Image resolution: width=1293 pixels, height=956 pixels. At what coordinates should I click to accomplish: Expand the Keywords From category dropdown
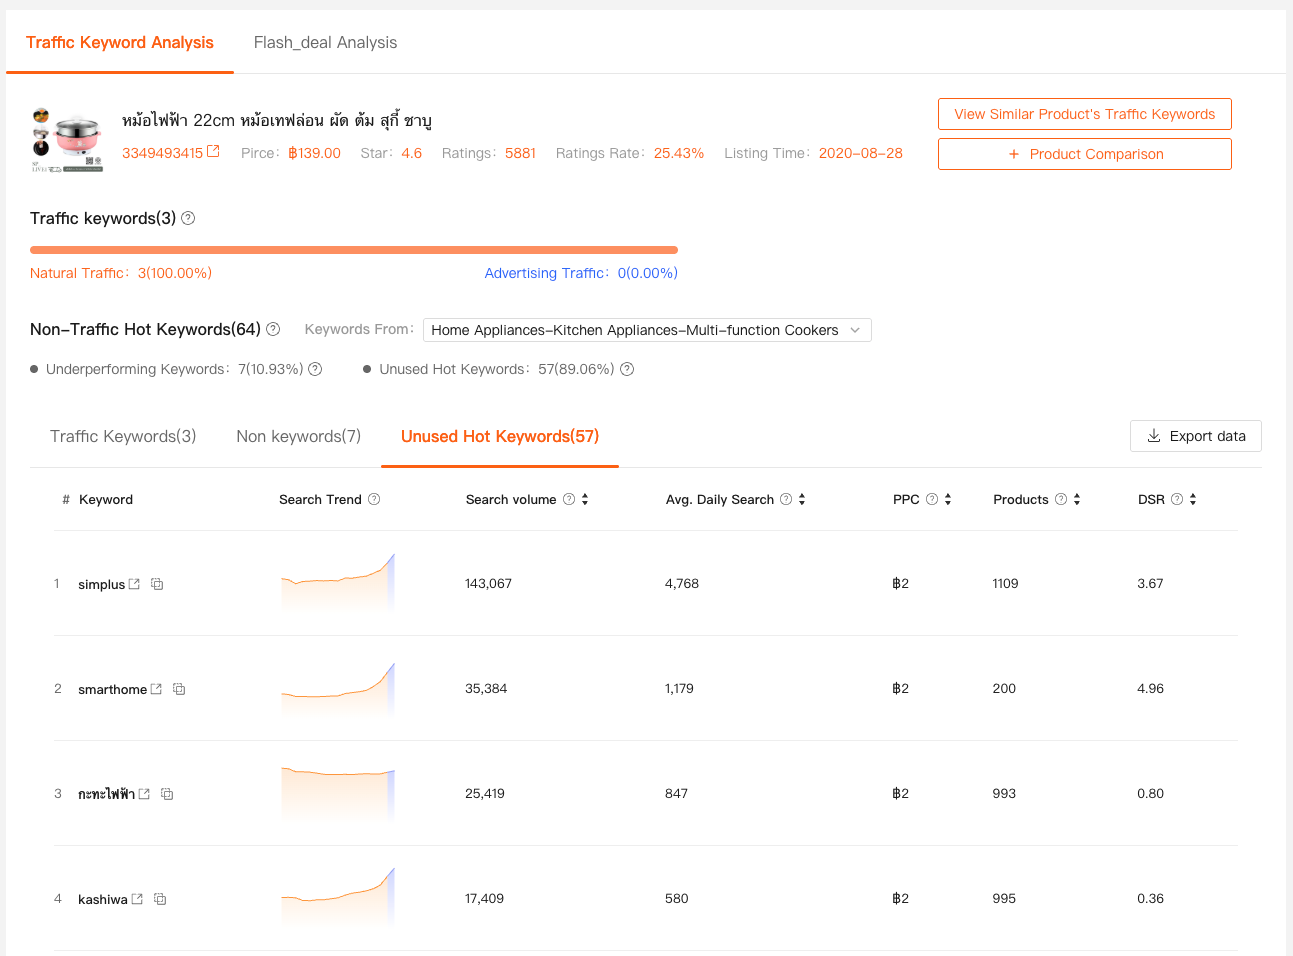[646, 330]
